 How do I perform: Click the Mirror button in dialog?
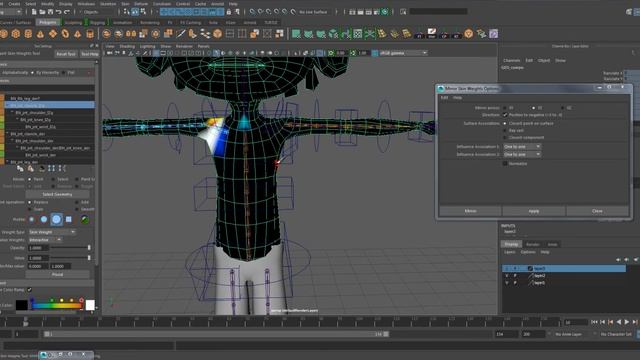tap(470, 211)
